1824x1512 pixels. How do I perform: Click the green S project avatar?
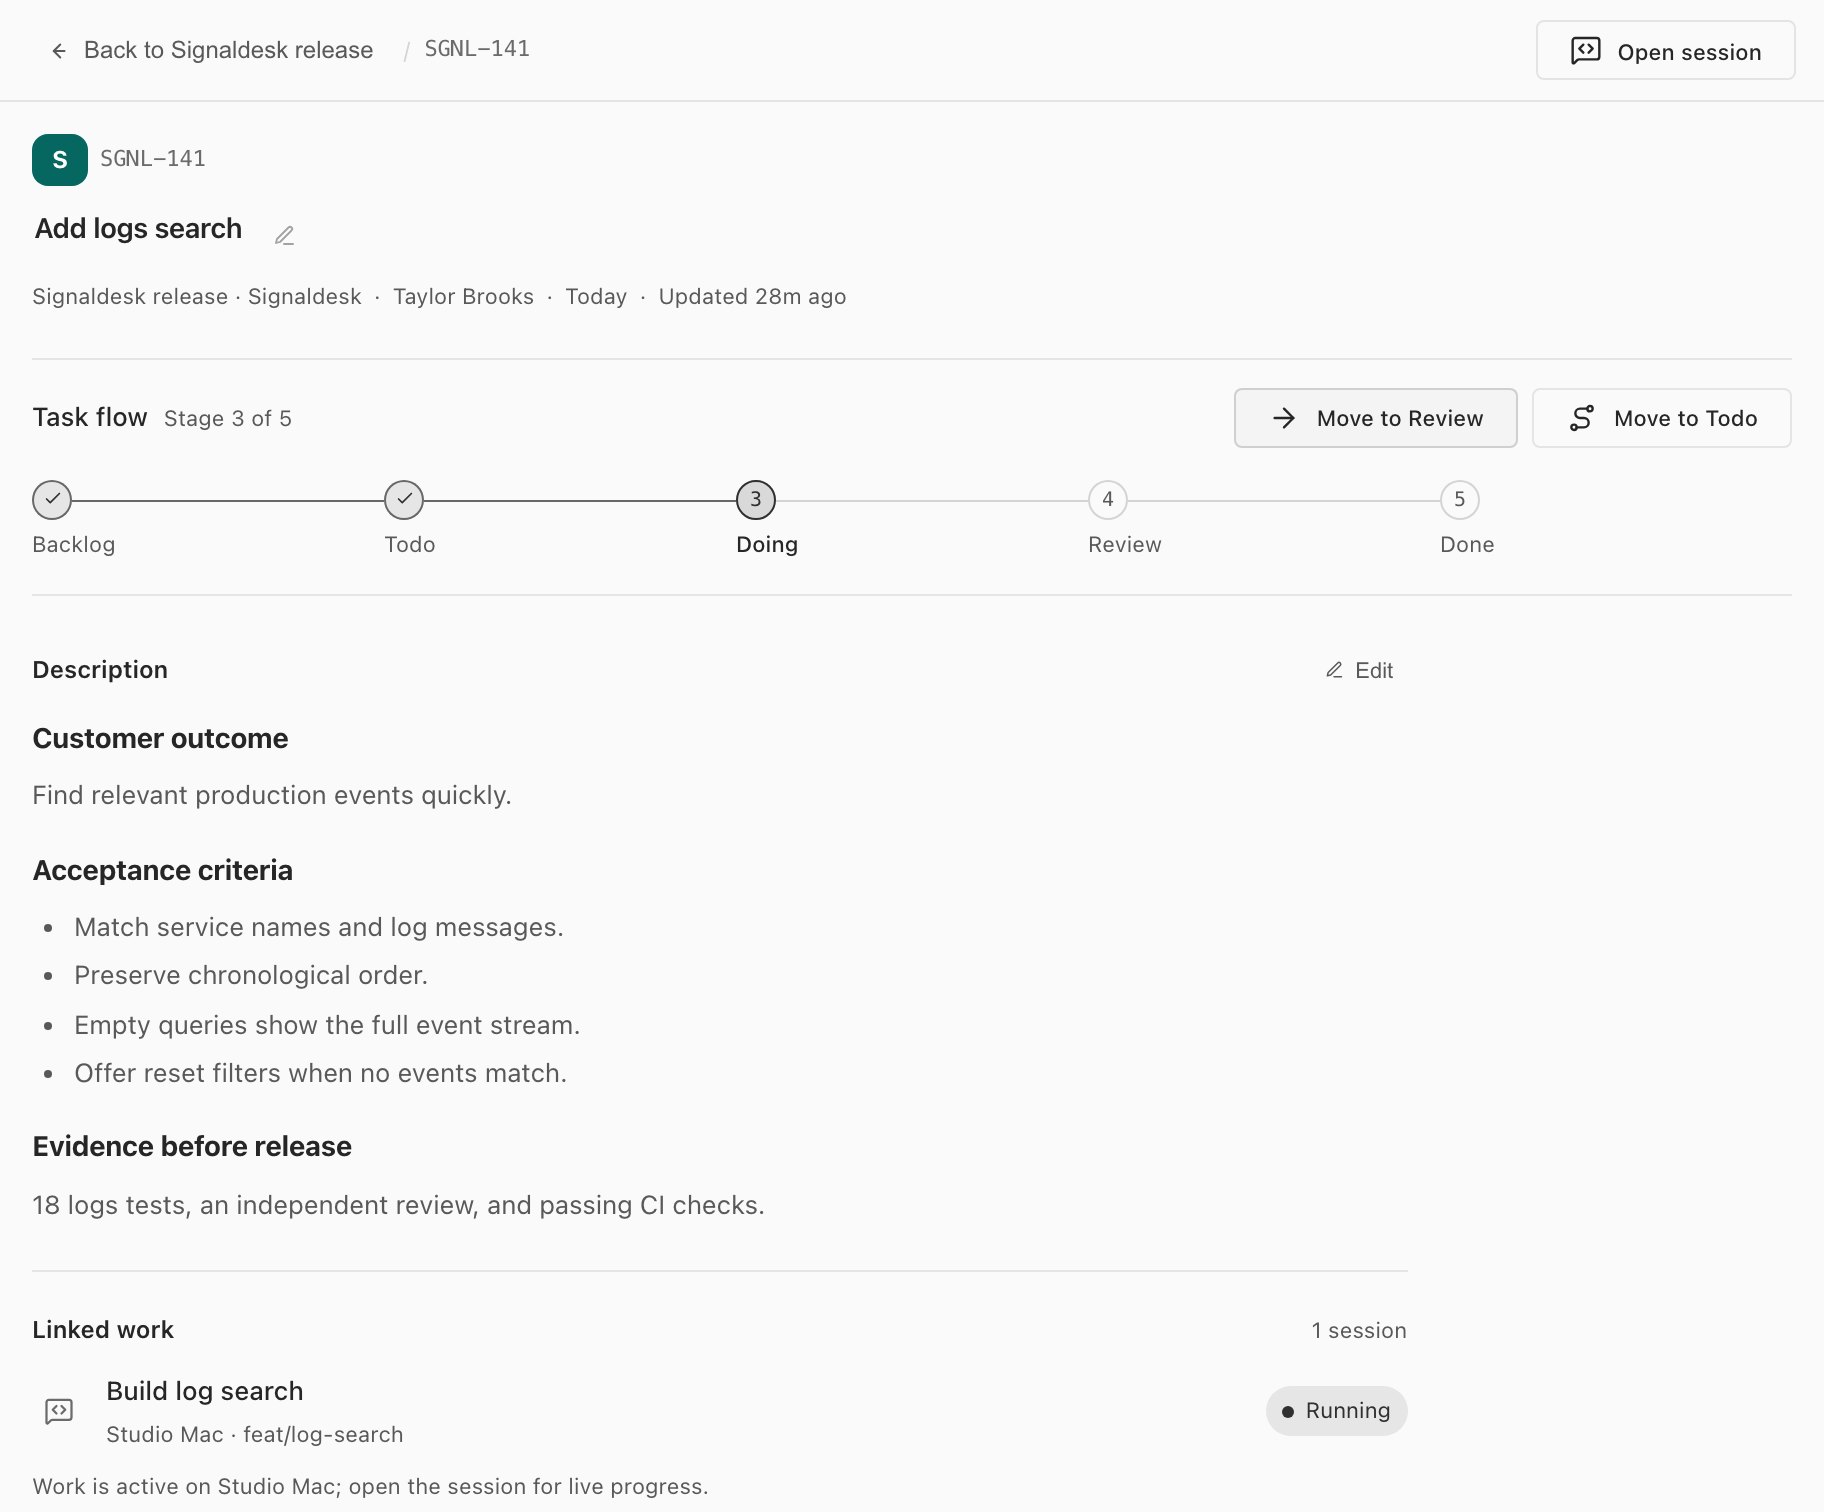pos(60,160)
